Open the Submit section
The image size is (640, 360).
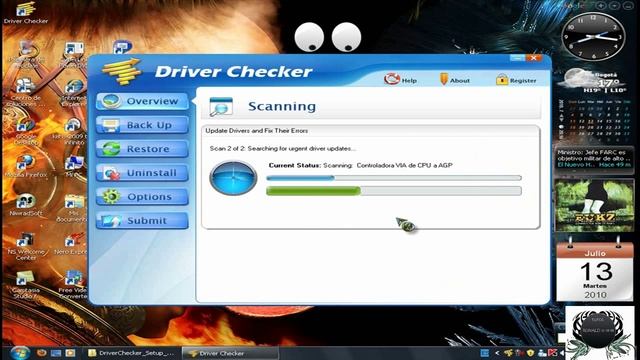point(142,221)
